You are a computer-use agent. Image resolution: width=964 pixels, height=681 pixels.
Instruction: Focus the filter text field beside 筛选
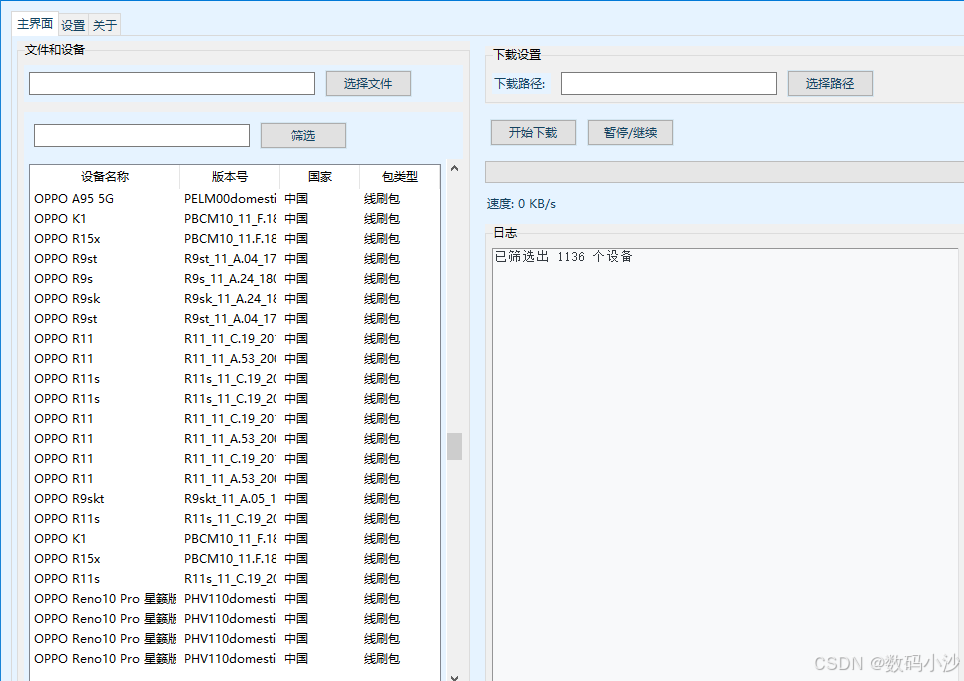(x=142, y=135)
